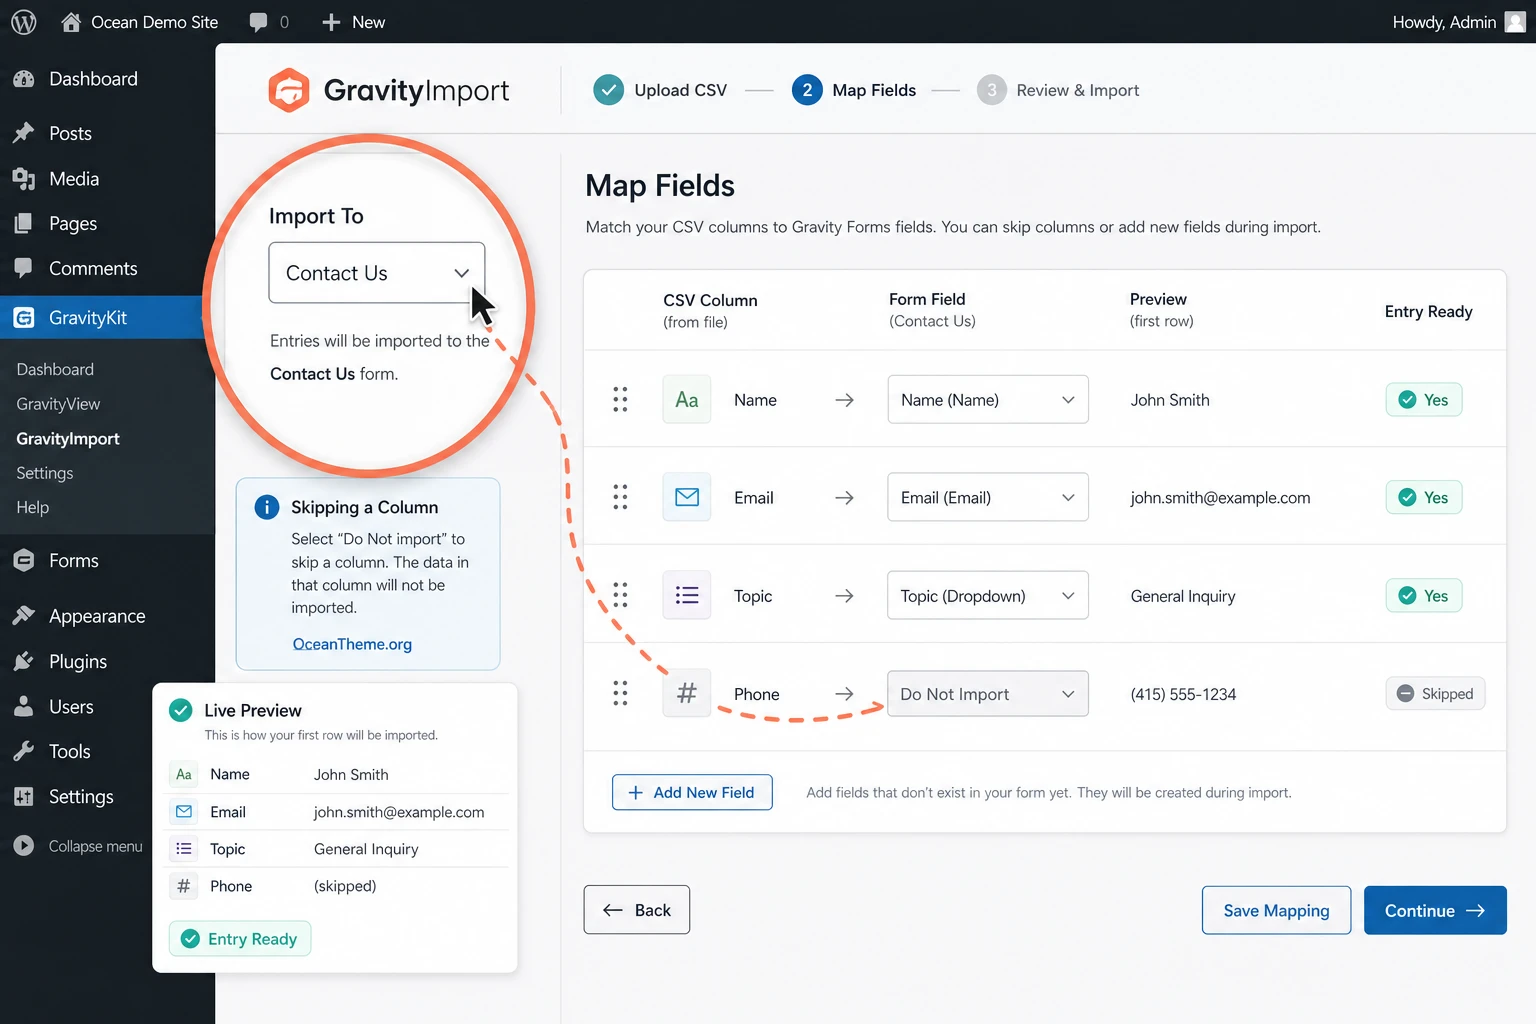The height and width of the screenshot is (1024, 1536).
Task: Click the john.smith@example.com preview cell in table
Action: point(1220,498)
